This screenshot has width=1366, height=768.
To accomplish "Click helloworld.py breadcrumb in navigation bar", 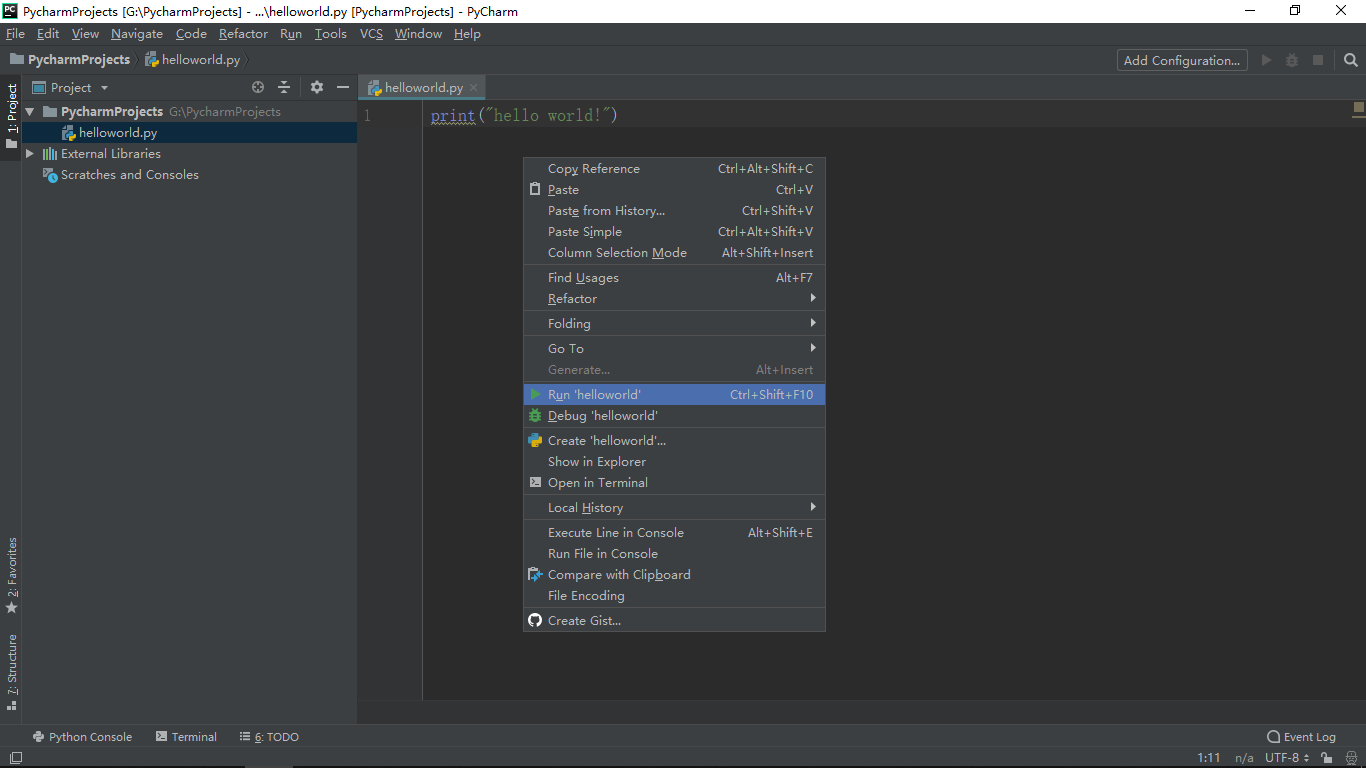I will click(193, 60).
